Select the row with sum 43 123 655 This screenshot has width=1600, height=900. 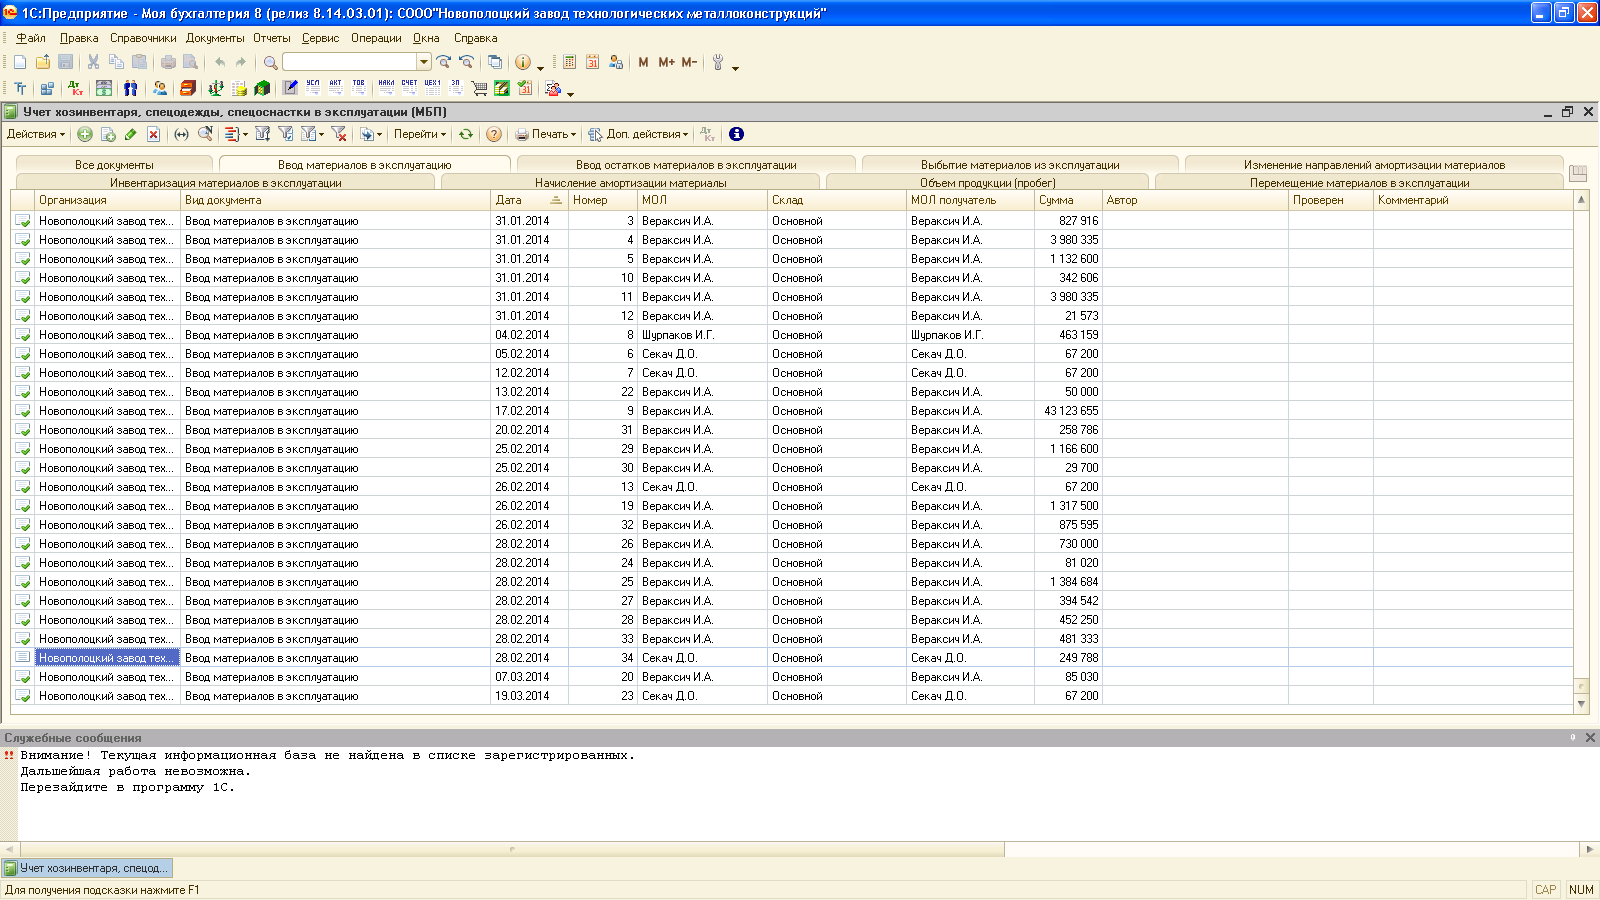tap(792, 411)
